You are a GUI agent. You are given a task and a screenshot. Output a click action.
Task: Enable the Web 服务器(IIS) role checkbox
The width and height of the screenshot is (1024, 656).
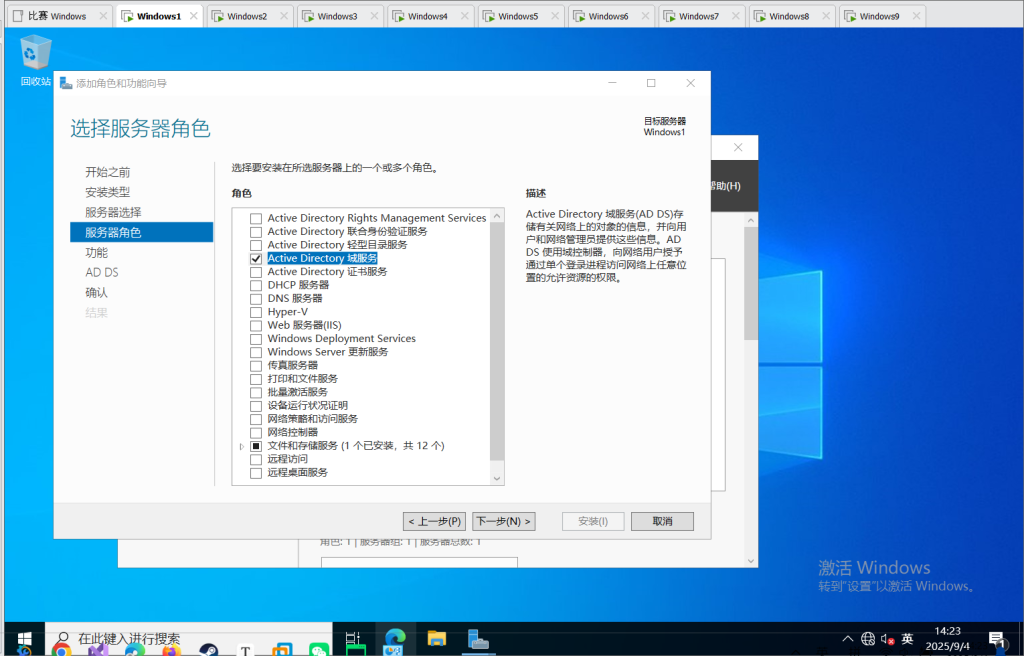(x=256, y=325)
